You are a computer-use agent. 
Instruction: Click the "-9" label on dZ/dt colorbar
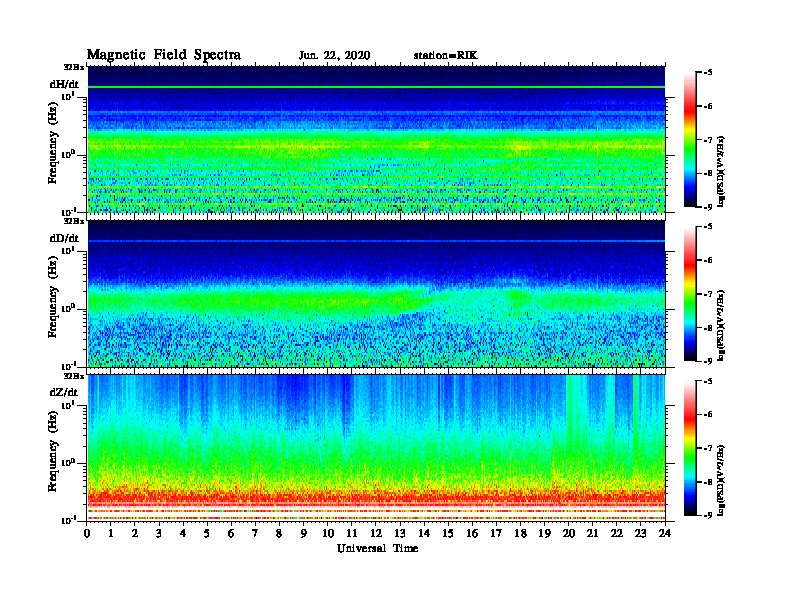[707, 515]
